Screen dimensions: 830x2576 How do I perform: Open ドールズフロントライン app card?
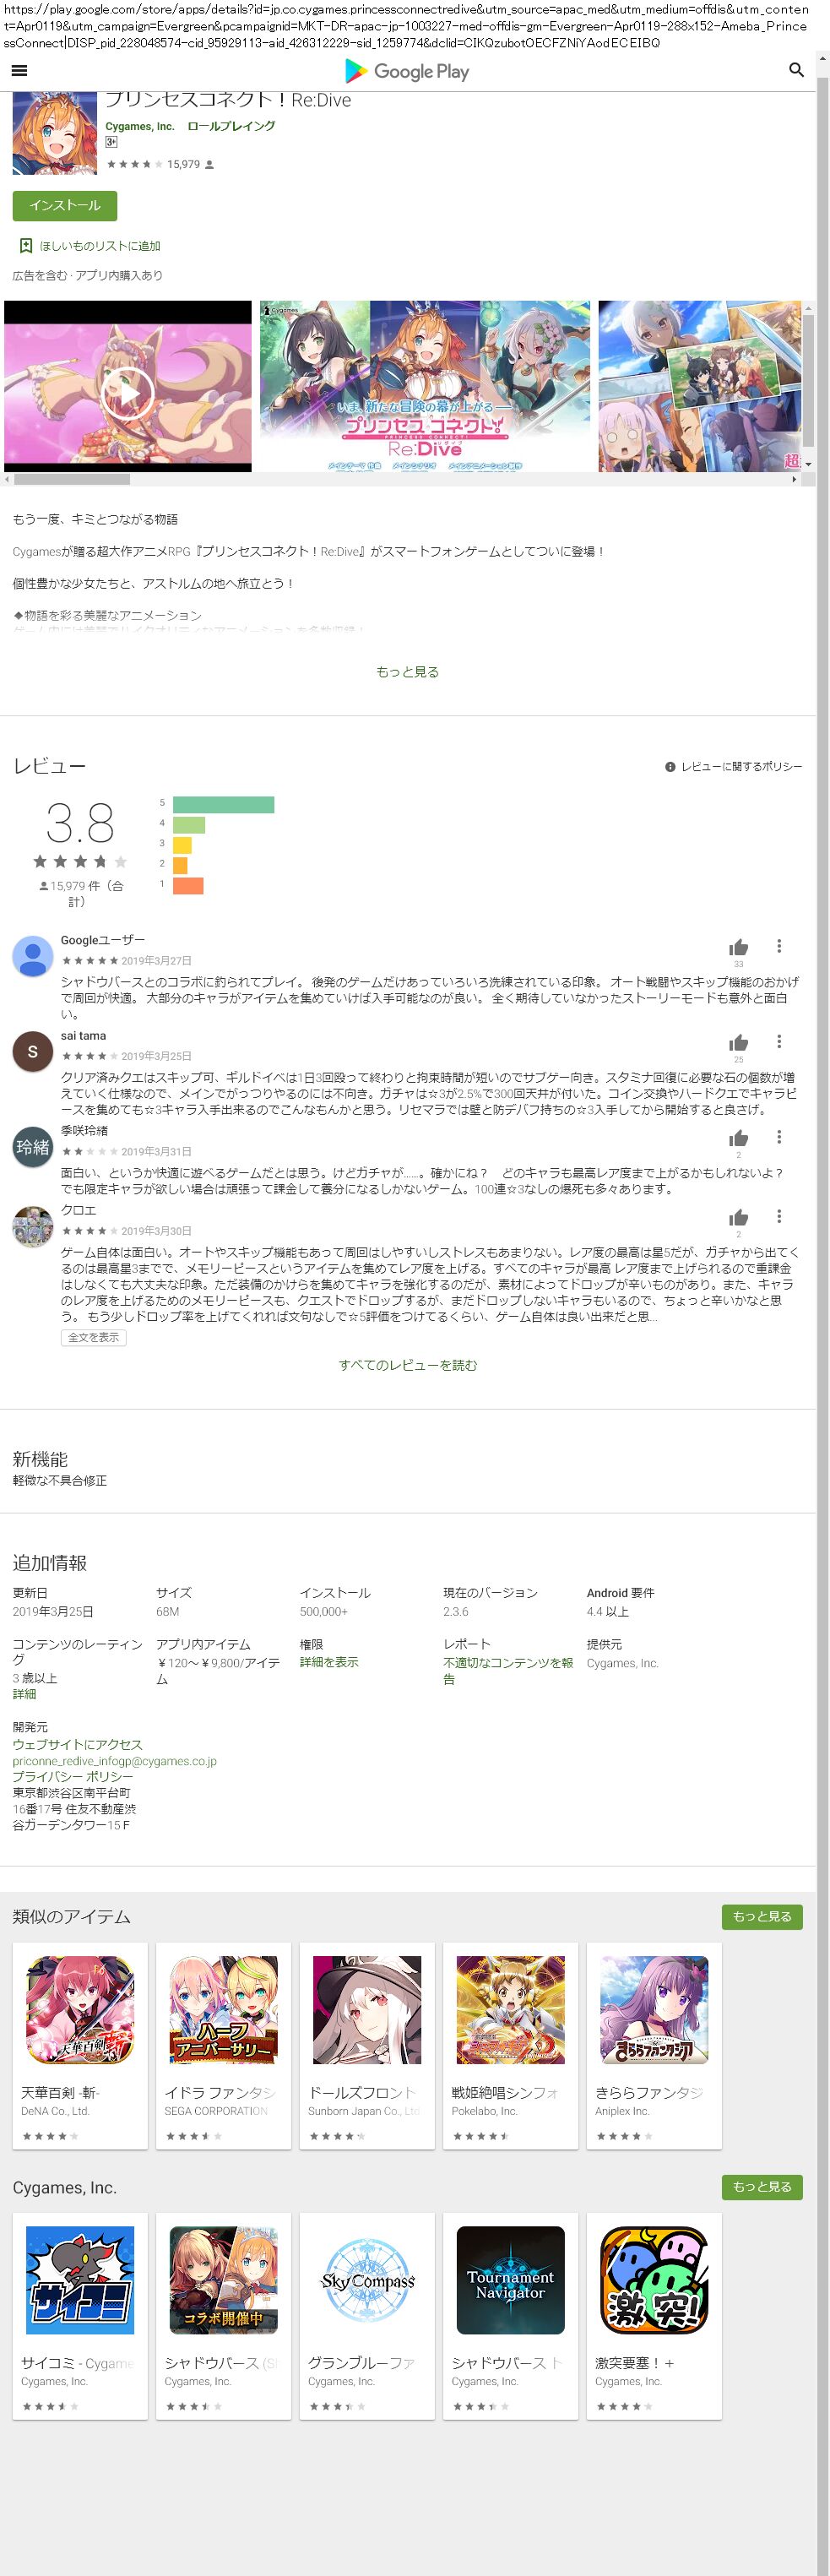click(367, 2045)
